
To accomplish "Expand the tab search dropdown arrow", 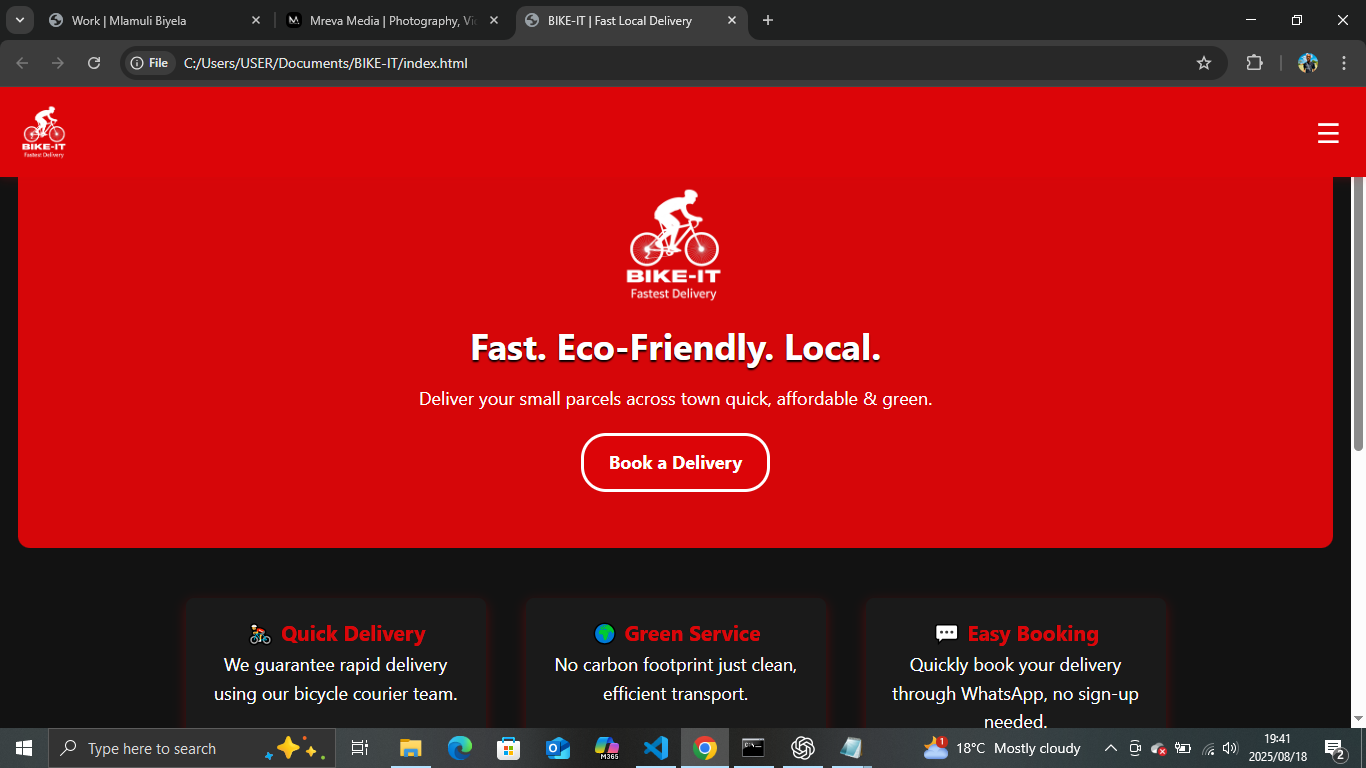I will tap(19, 20).
